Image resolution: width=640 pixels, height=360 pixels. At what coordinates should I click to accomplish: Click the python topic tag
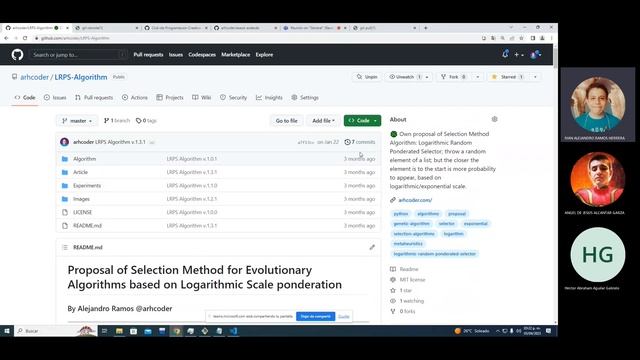click(x=401, y=214)
